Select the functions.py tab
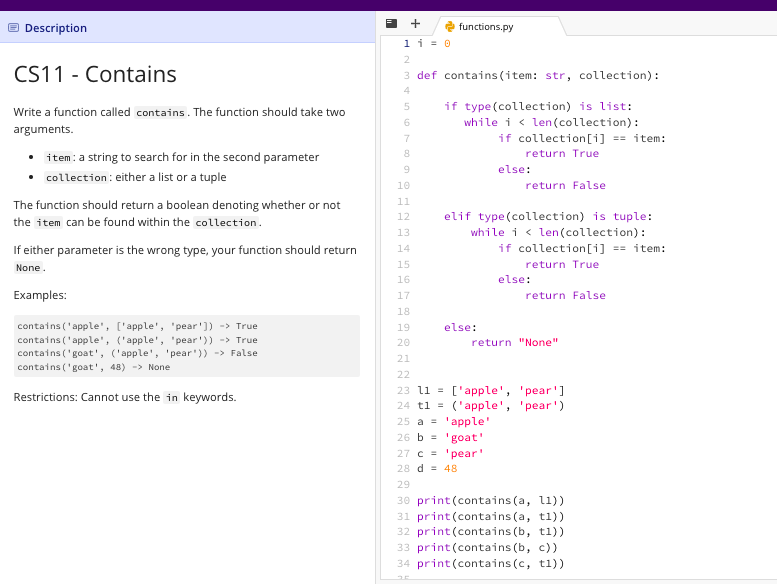 point(500,26)
